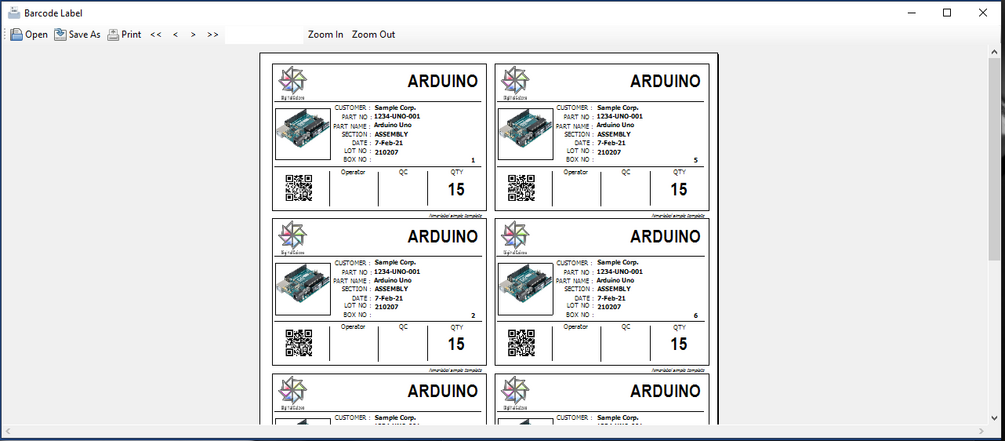Screen dimensions: 1005x441
Task: Click ARDUINO heading on box 6 label
Action: 665,237
